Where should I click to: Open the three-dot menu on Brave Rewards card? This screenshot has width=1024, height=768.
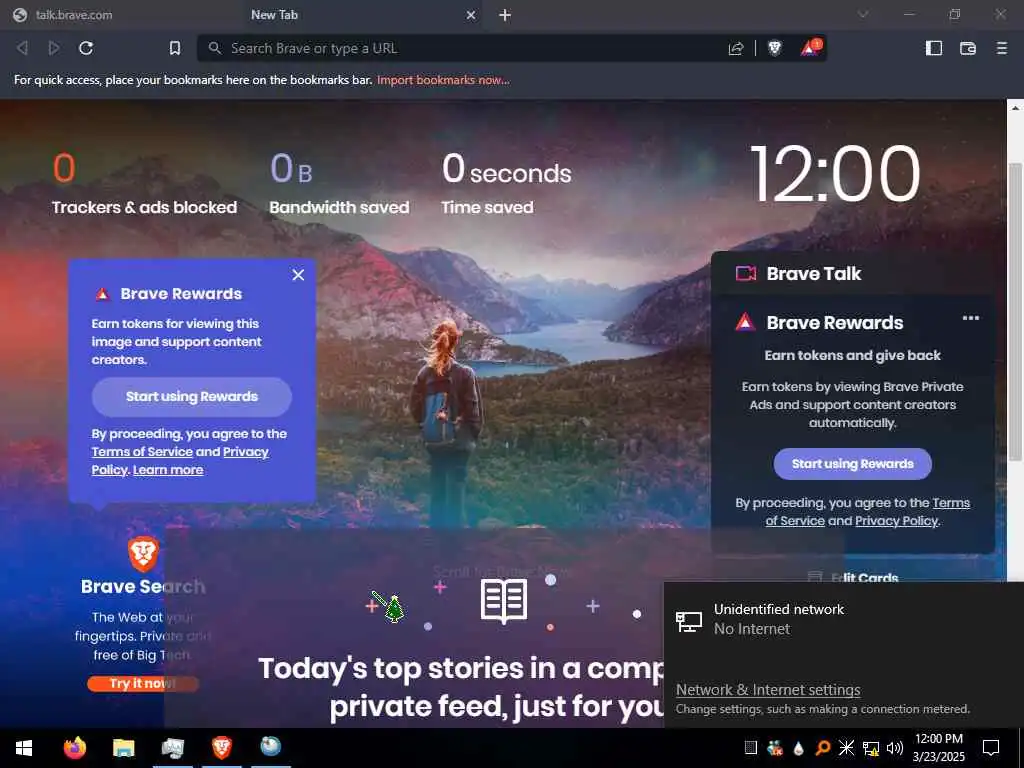pyautogui.click(x=971, y=318)
